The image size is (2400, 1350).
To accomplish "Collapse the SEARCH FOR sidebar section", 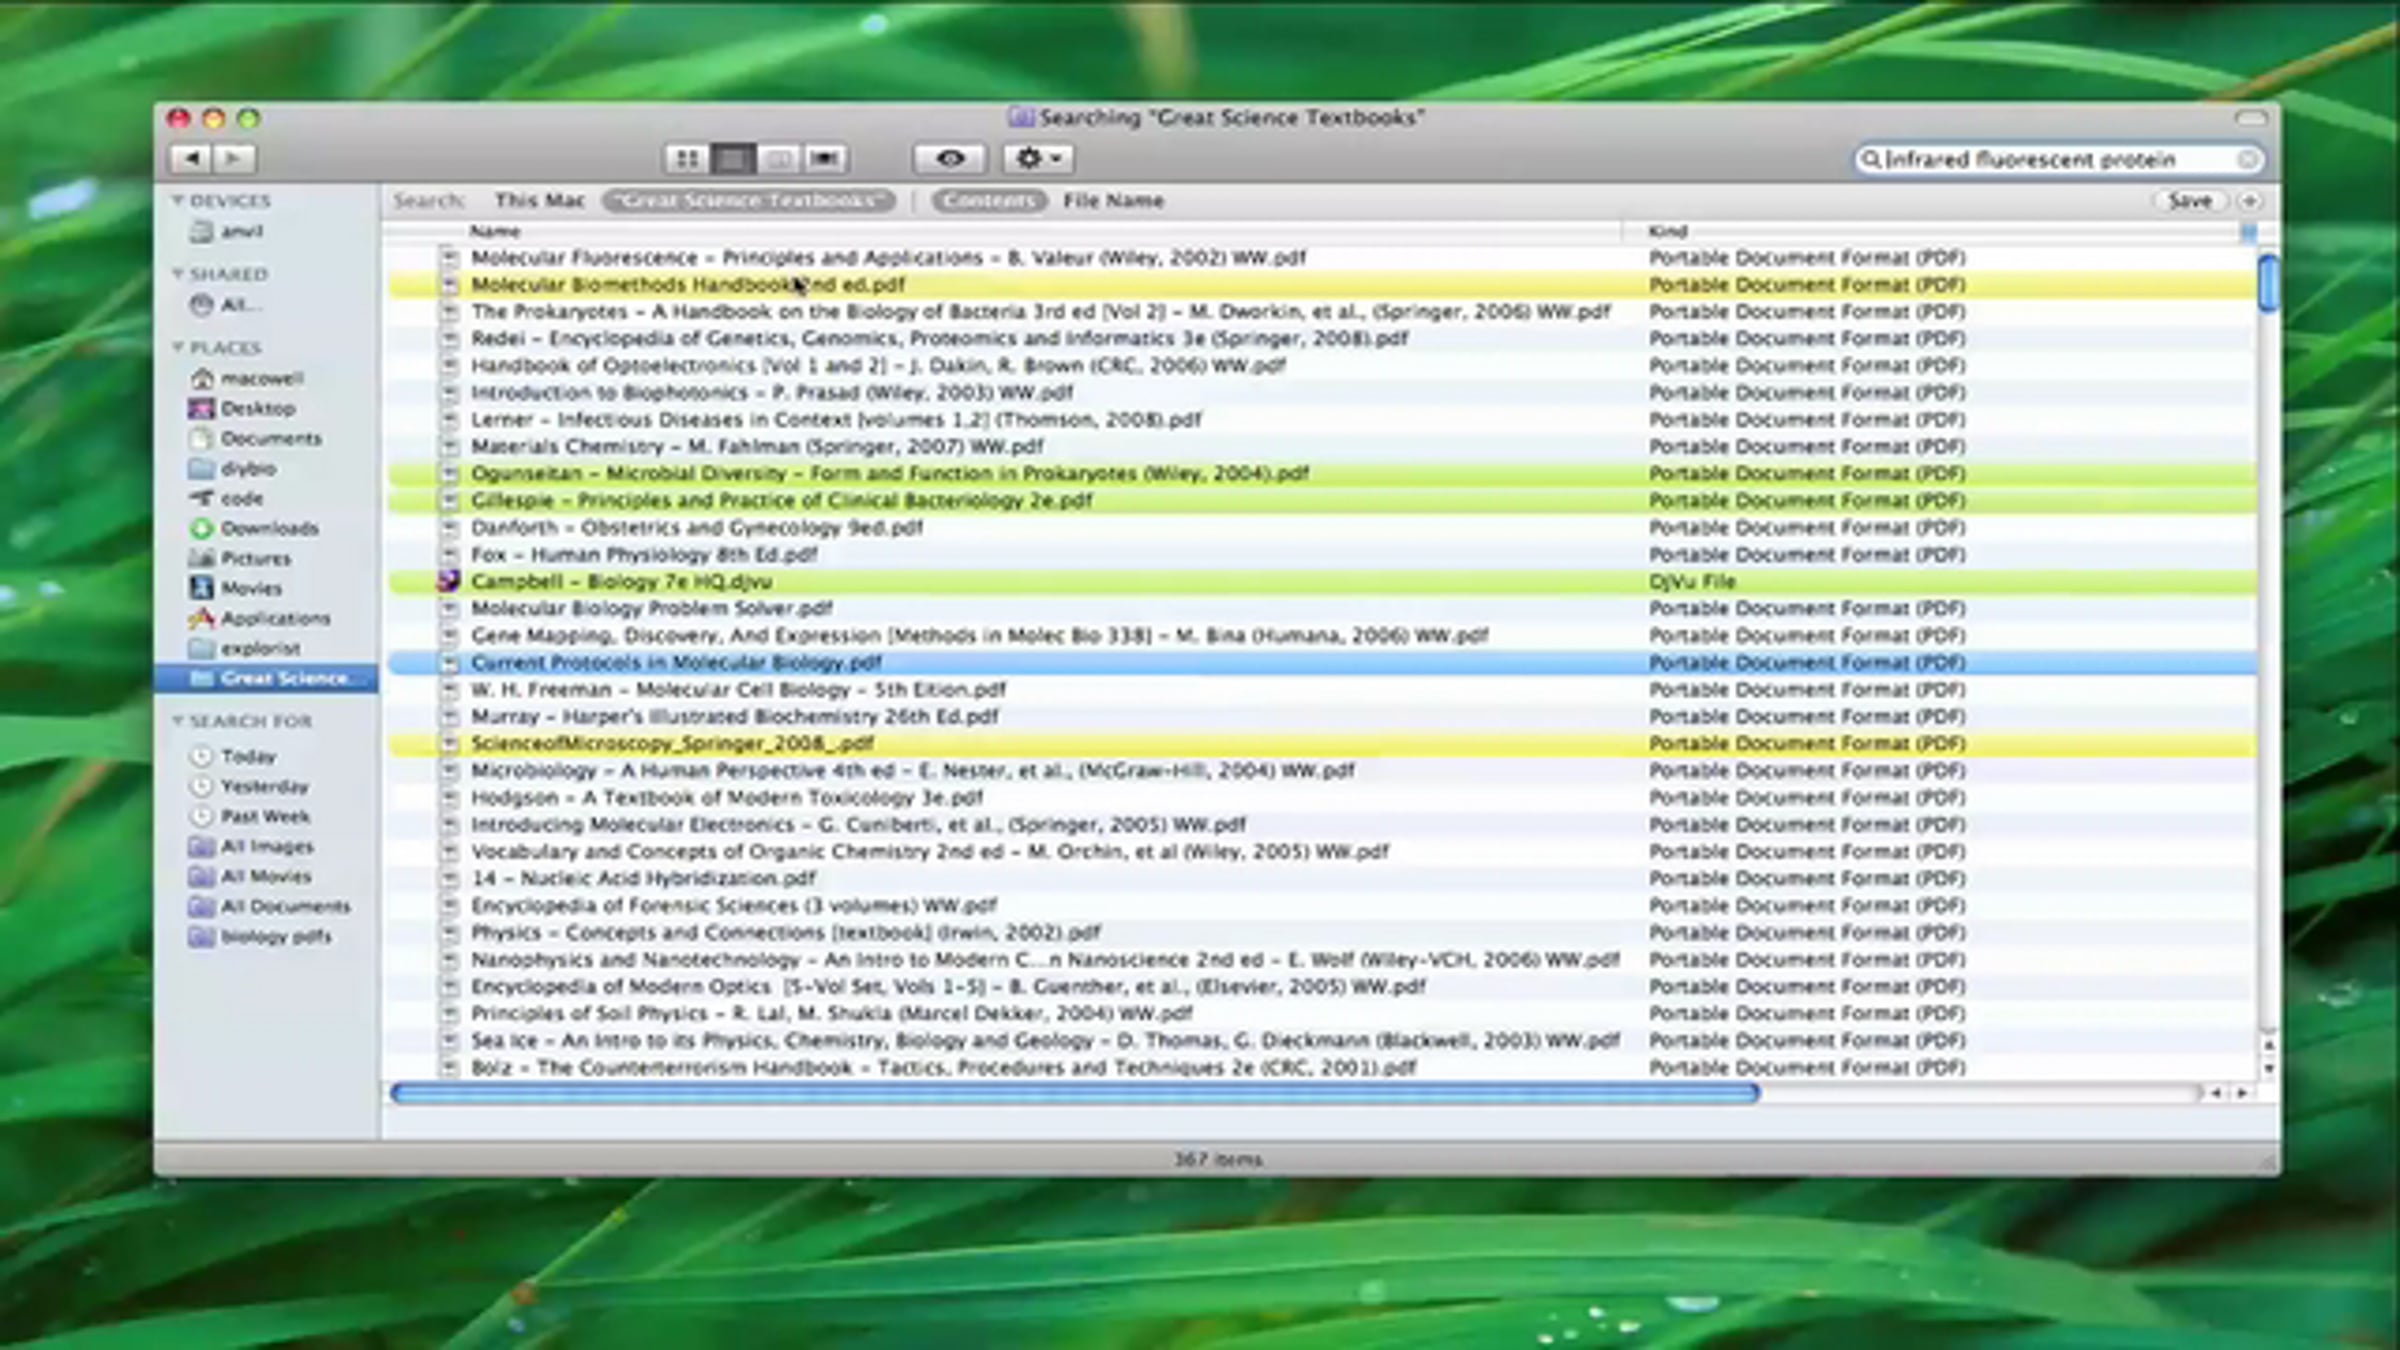I will point(178,721).
